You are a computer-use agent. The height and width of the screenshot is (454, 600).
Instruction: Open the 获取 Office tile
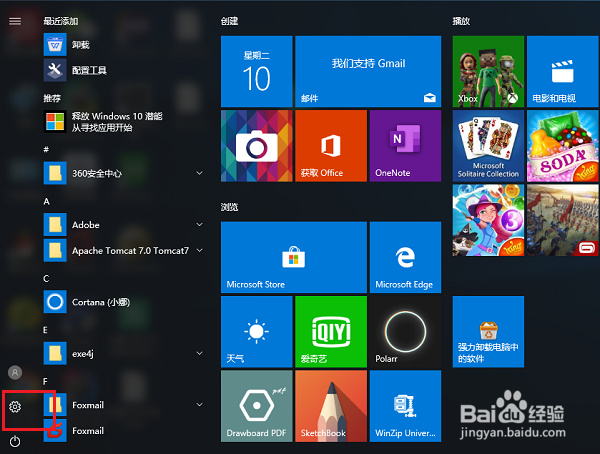point(331,145)
